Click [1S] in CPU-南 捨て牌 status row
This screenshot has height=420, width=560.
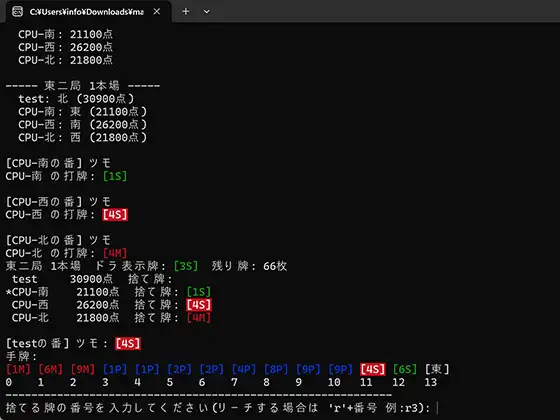click(x=199, y=292)
